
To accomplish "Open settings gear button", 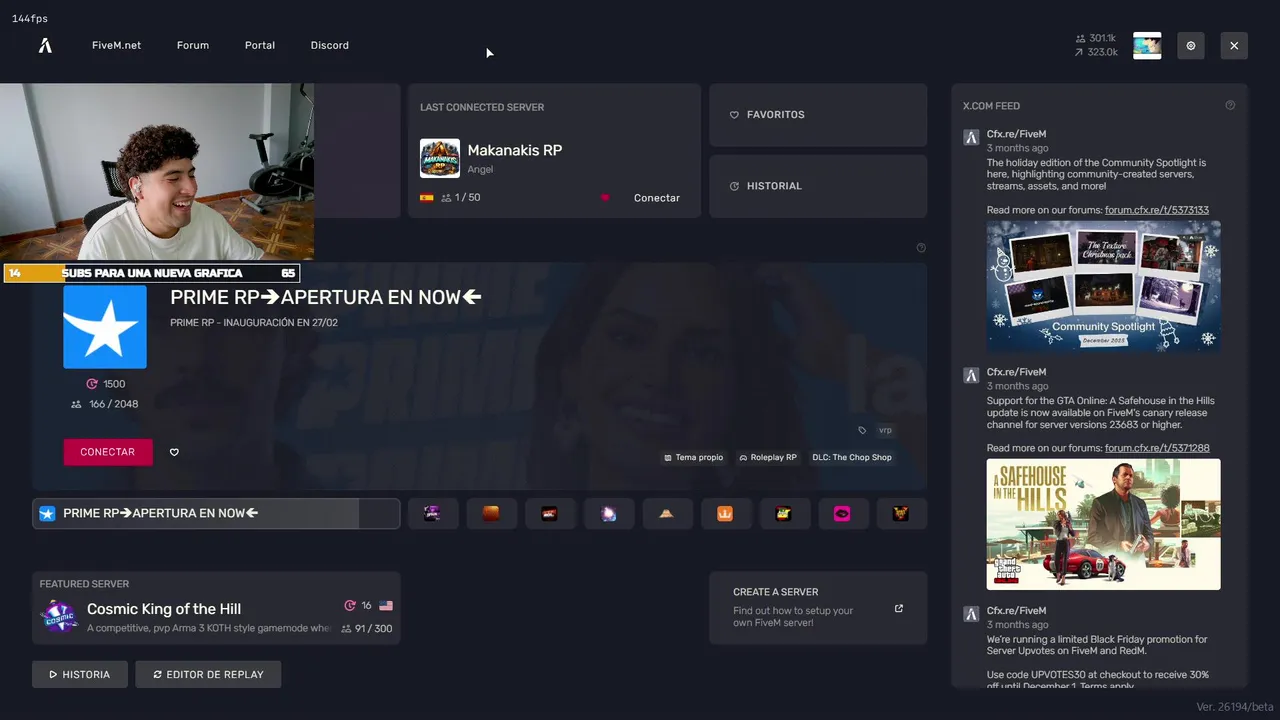I will [x=1191, y=45].
